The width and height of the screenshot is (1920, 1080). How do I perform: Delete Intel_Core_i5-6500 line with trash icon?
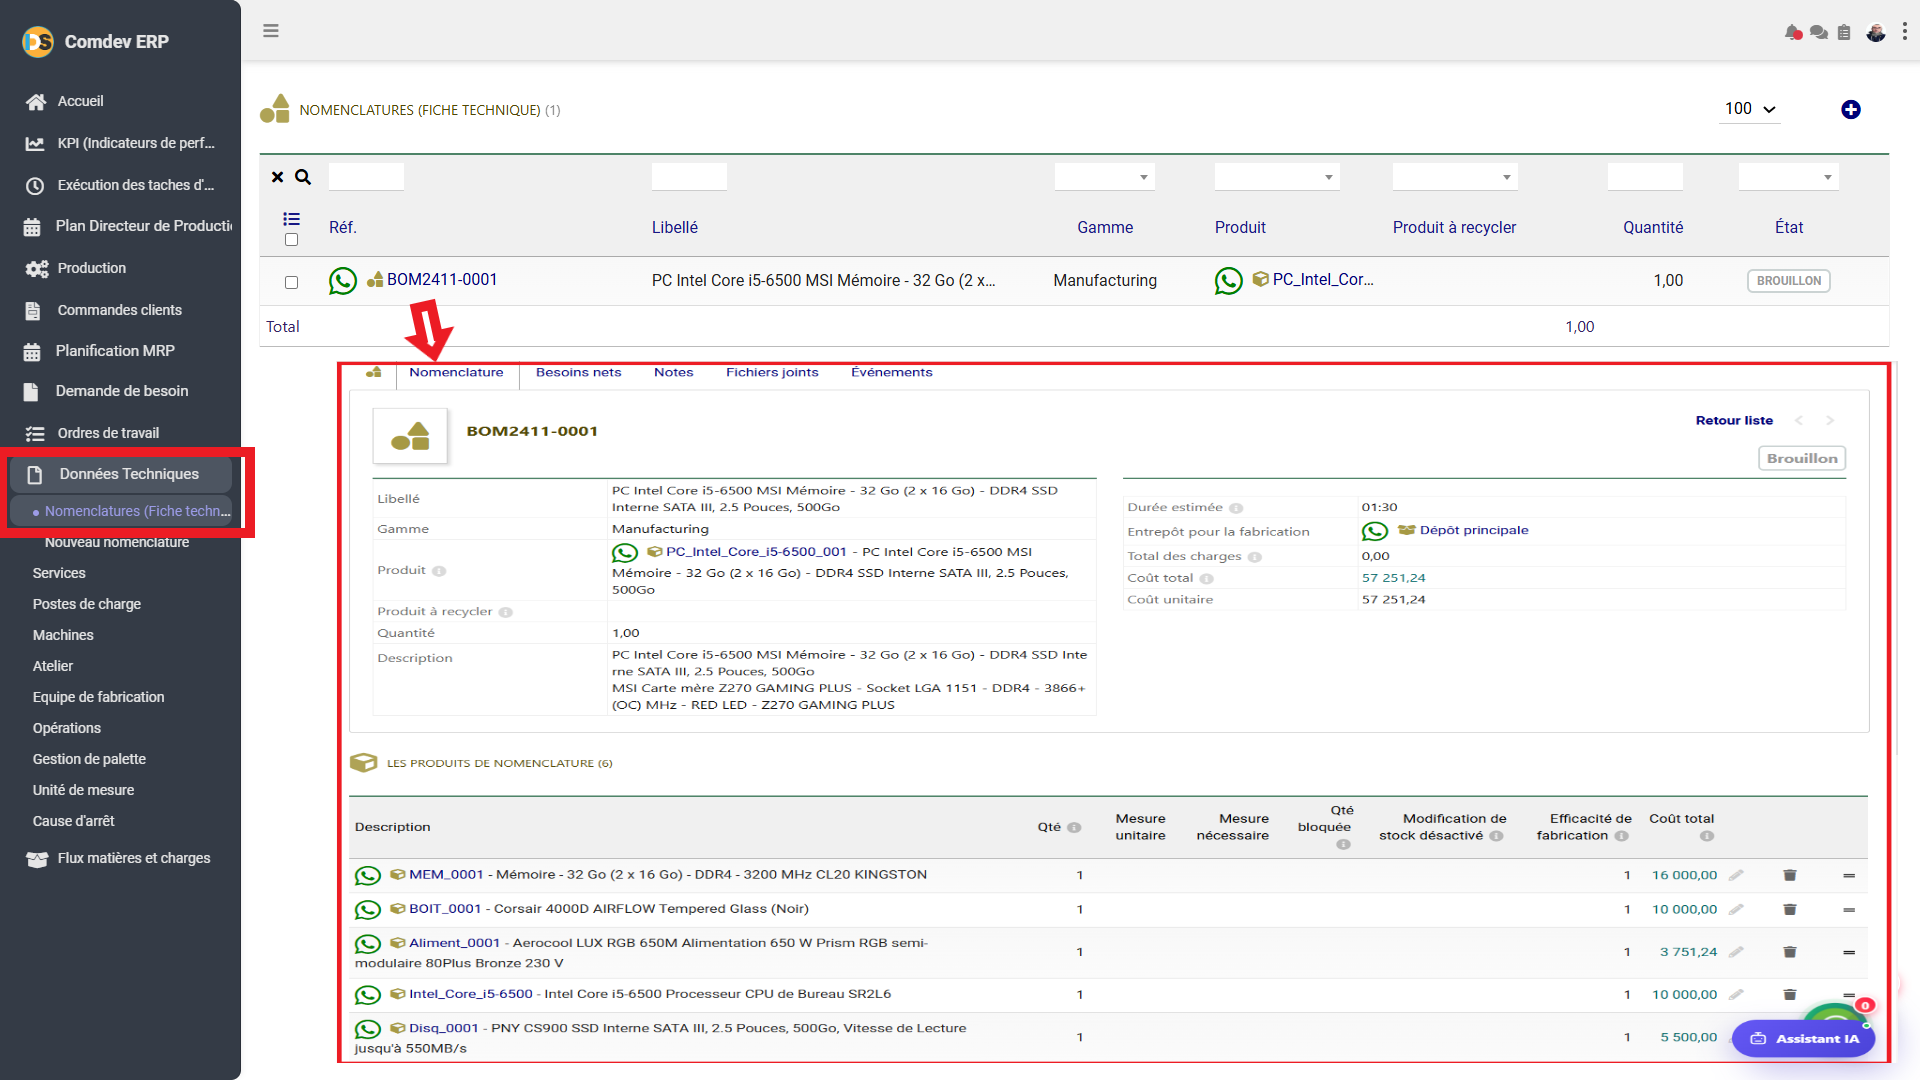1790,995
